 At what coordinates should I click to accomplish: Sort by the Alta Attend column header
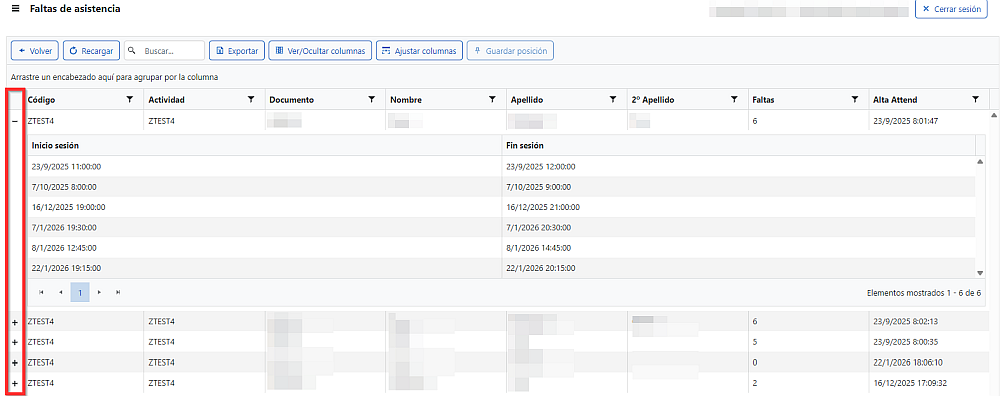(x=895, y=99)
